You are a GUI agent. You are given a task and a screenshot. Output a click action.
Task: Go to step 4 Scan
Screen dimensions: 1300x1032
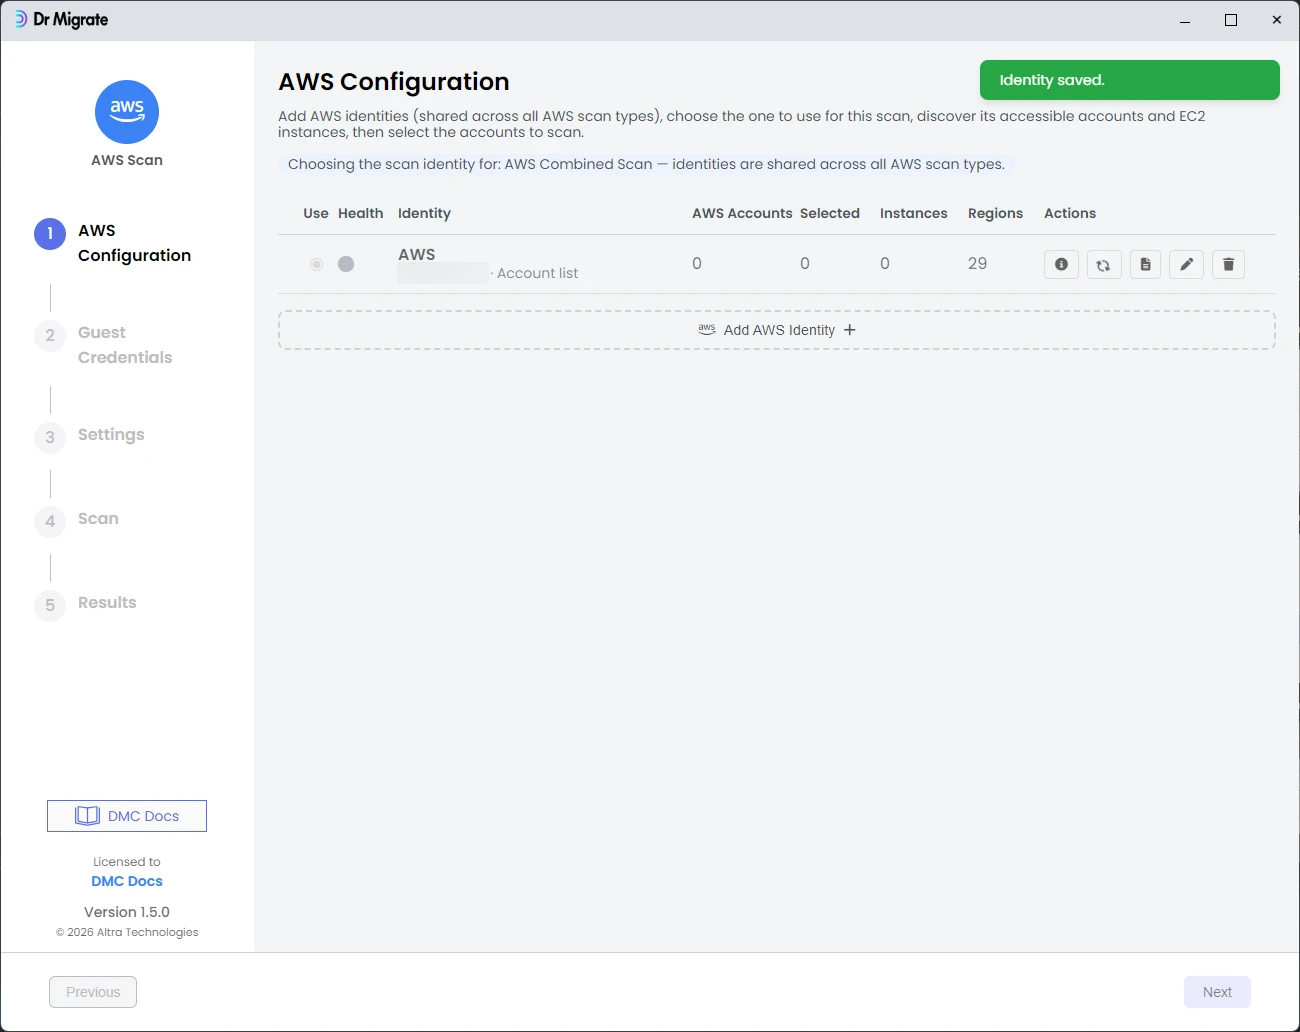tap(77, 520)
